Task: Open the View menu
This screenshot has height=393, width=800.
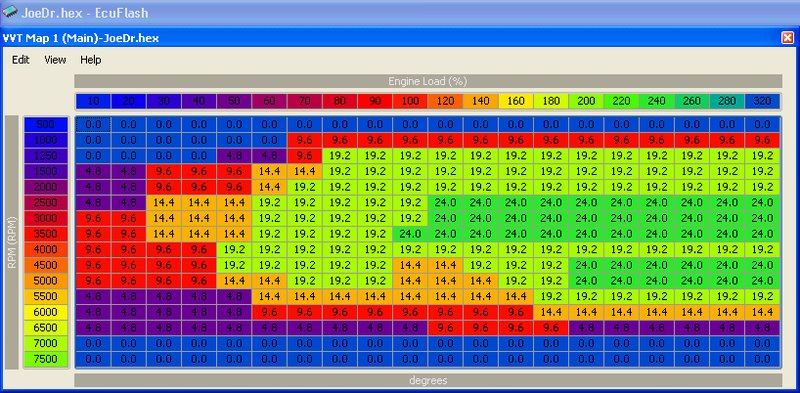Action: [x=55, y=60]
